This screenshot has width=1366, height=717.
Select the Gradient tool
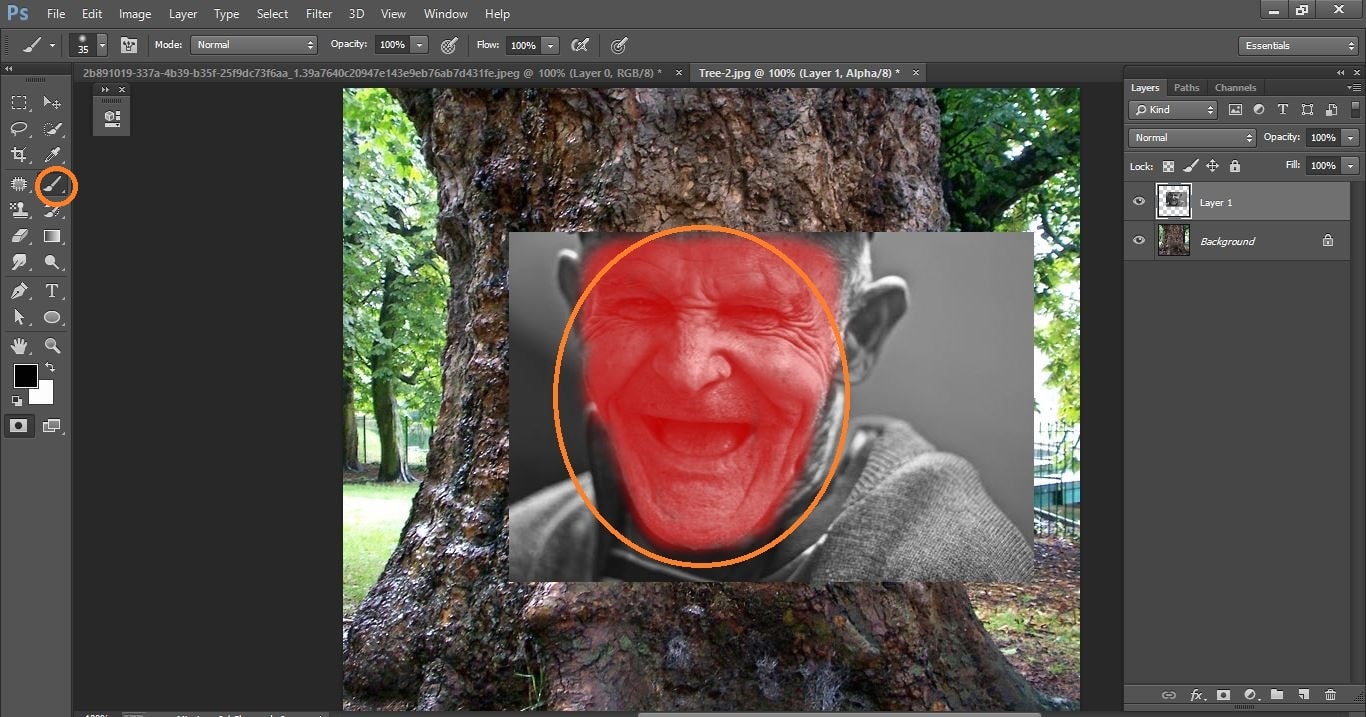52,236
